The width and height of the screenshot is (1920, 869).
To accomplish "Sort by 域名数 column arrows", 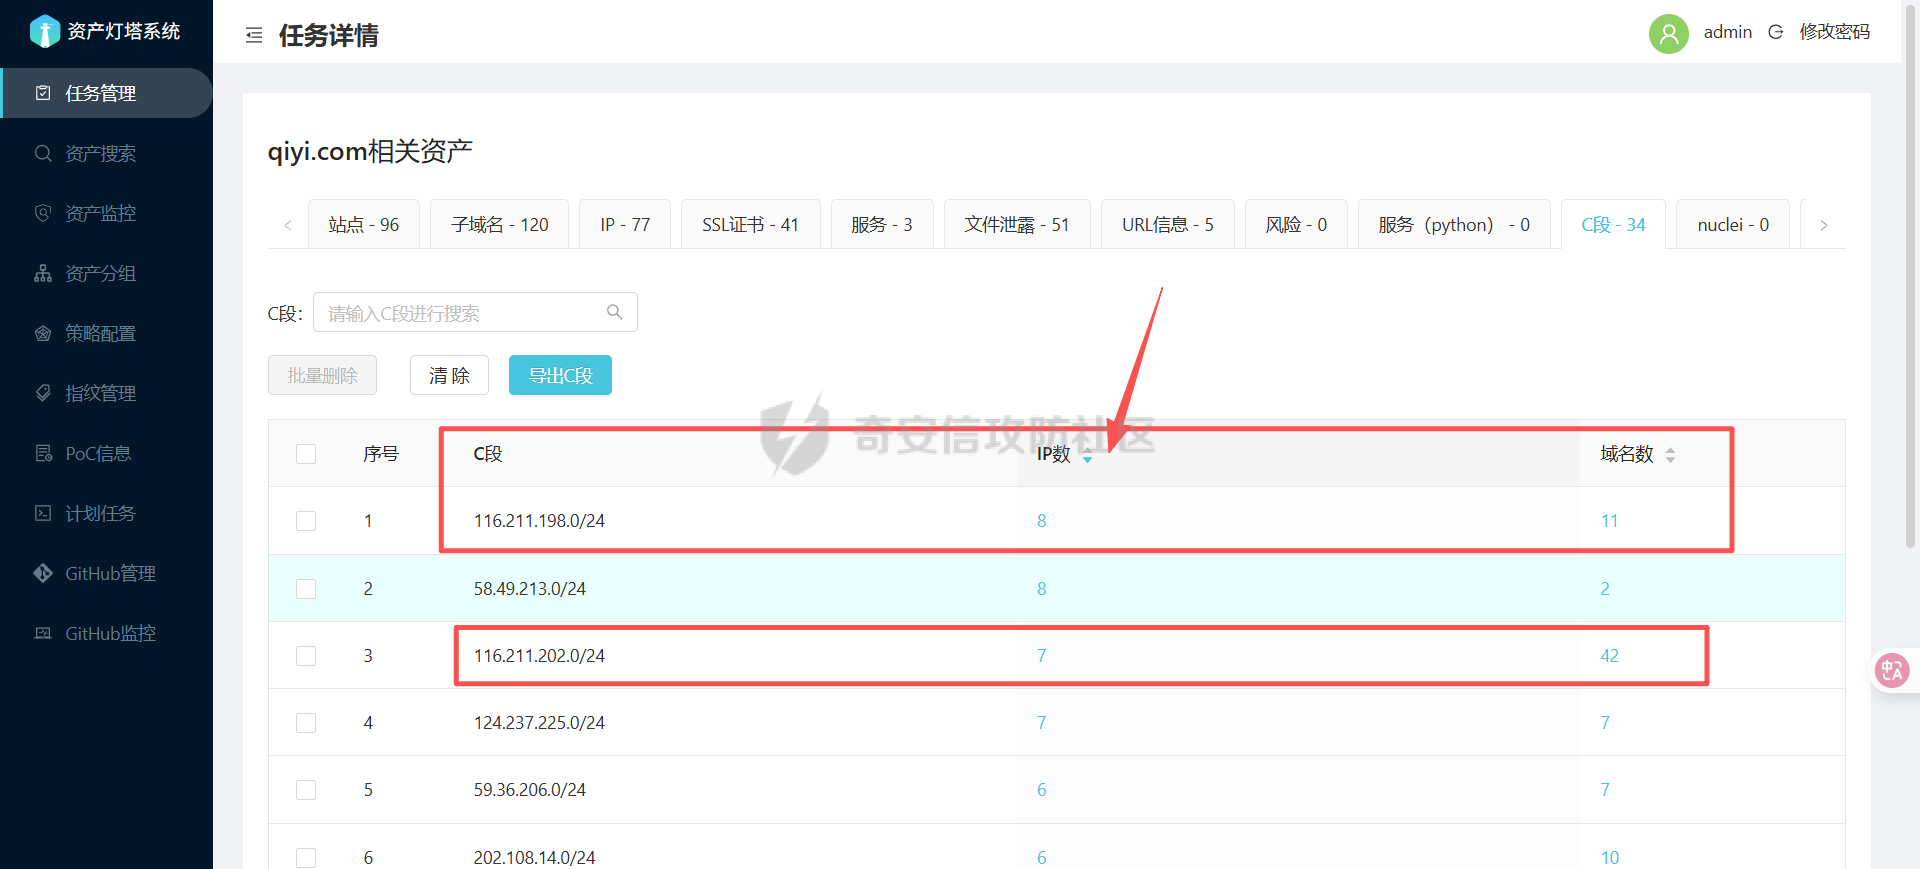I will [x=1670, y=455].
